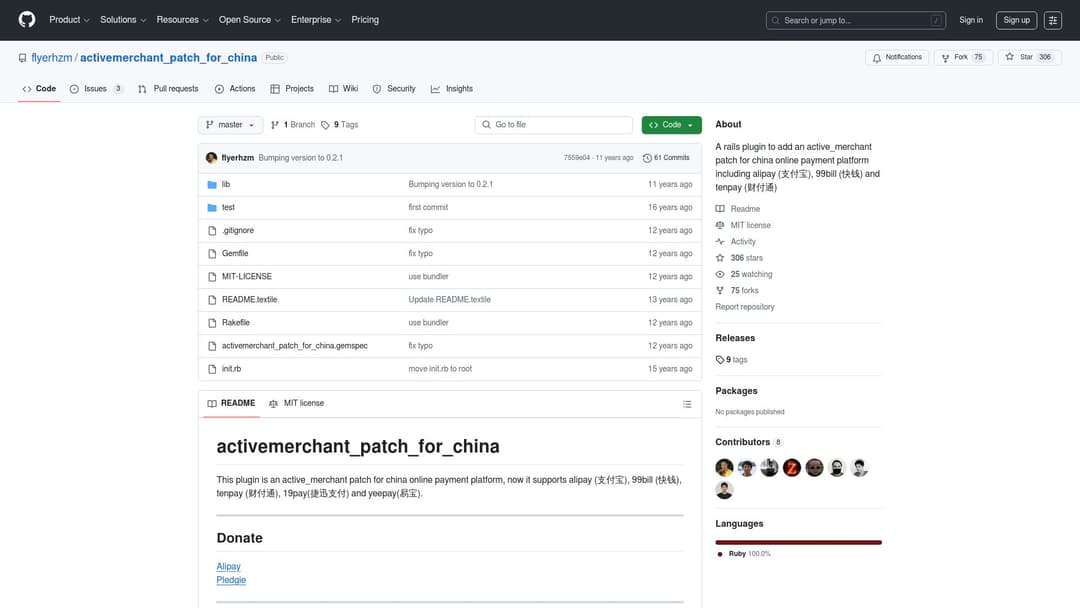Viewport: 1080px width, 608px height.
Task: Click flyerhzm avatar in commit row
Action: pyautogui.click(x=211, y=158)
